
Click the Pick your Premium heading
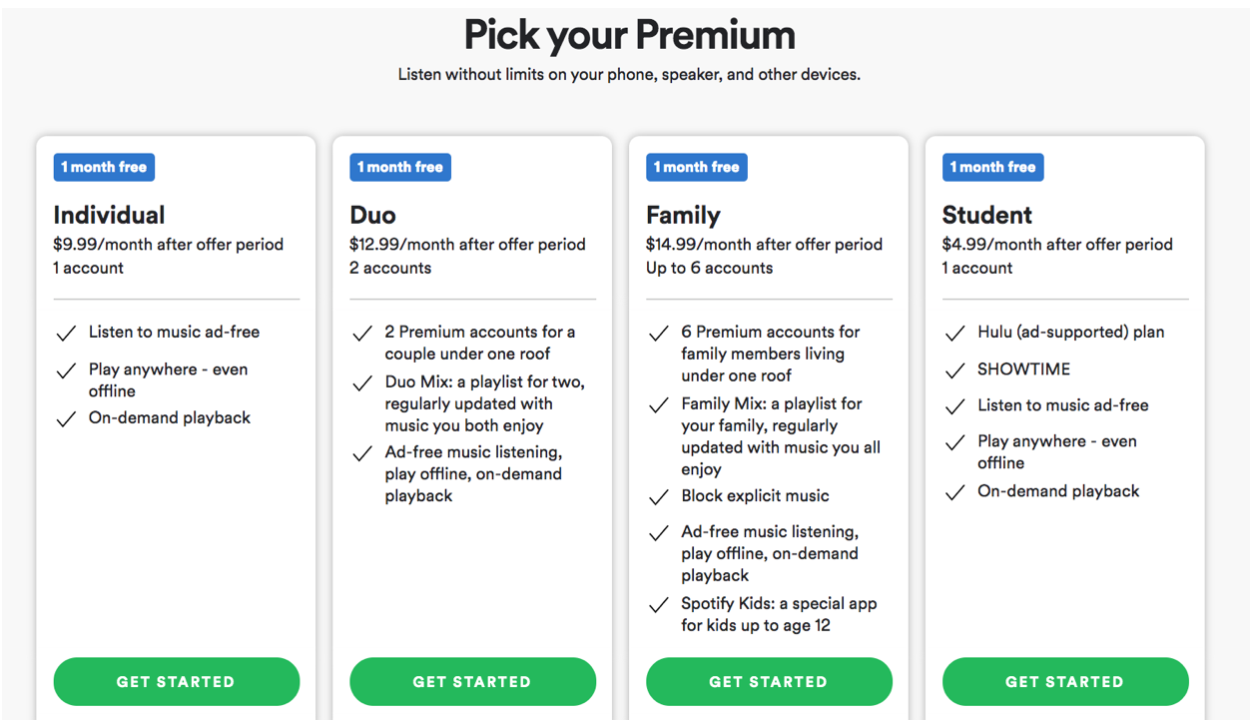[x=629, y=36]
